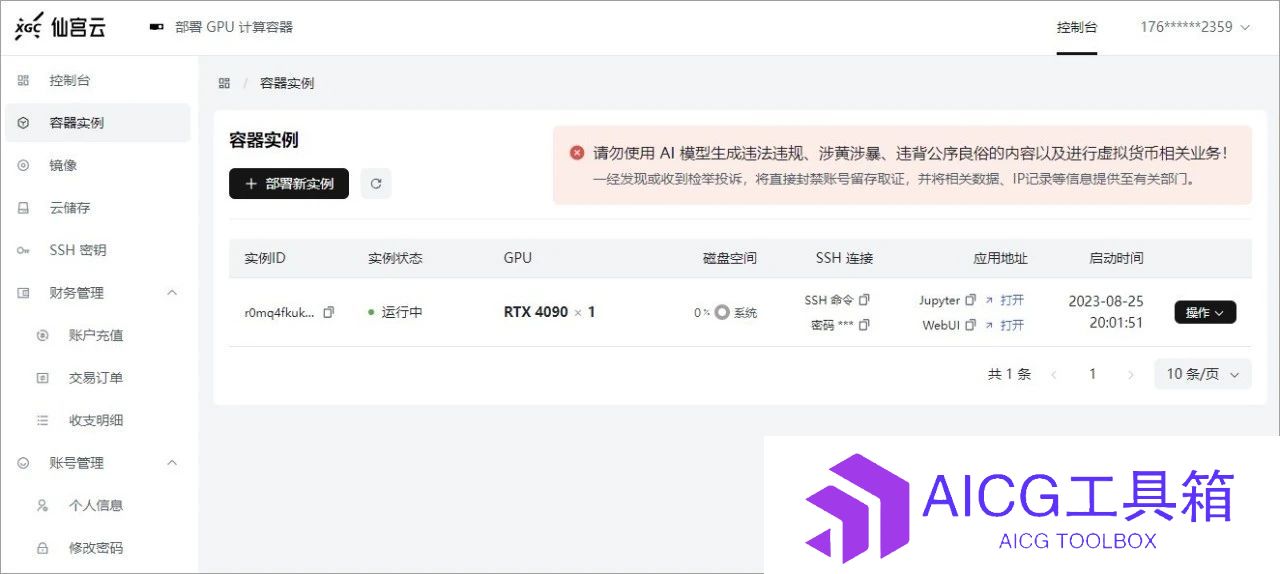Screen dimensions: 1280x574
Task: Collapse the 财务管理 menu chevron
Action: [x=171, y=293]
